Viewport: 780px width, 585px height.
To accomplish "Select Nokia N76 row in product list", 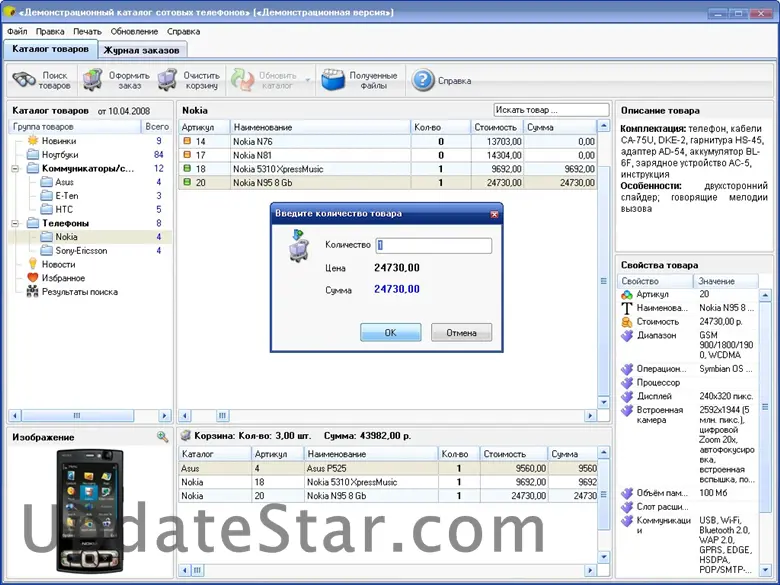I will (x=388, y=141).
